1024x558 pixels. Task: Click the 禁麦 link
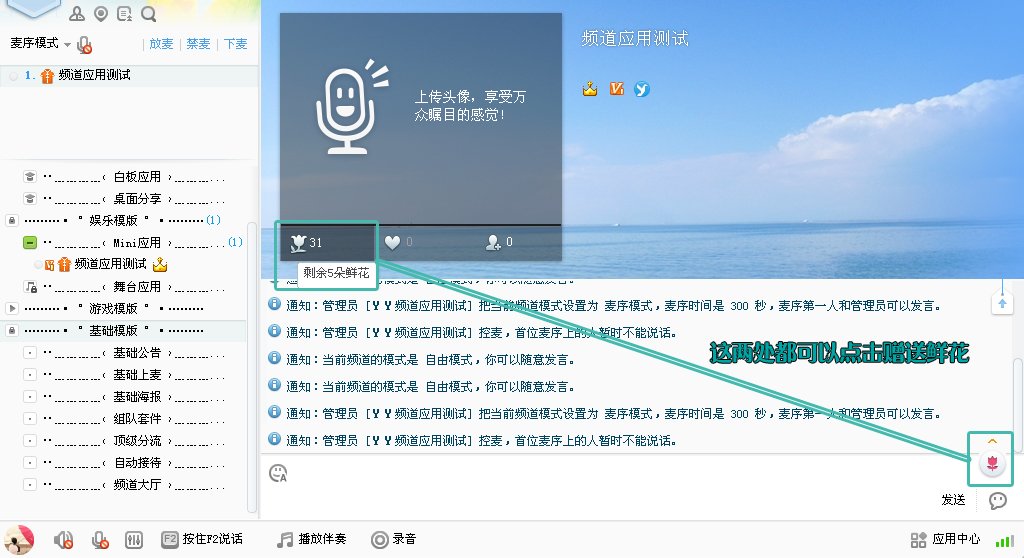pyautogui.click(x=199, y=44)
